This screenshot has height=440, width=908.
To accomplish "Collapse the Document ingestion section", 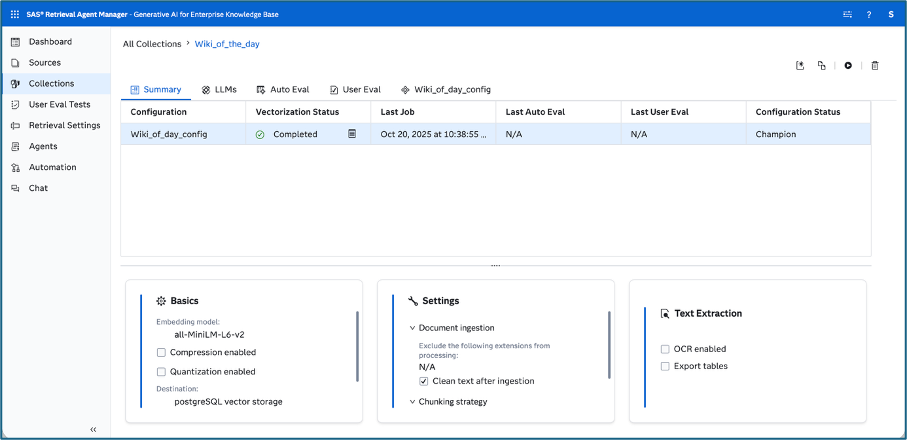I will point(412,328).
